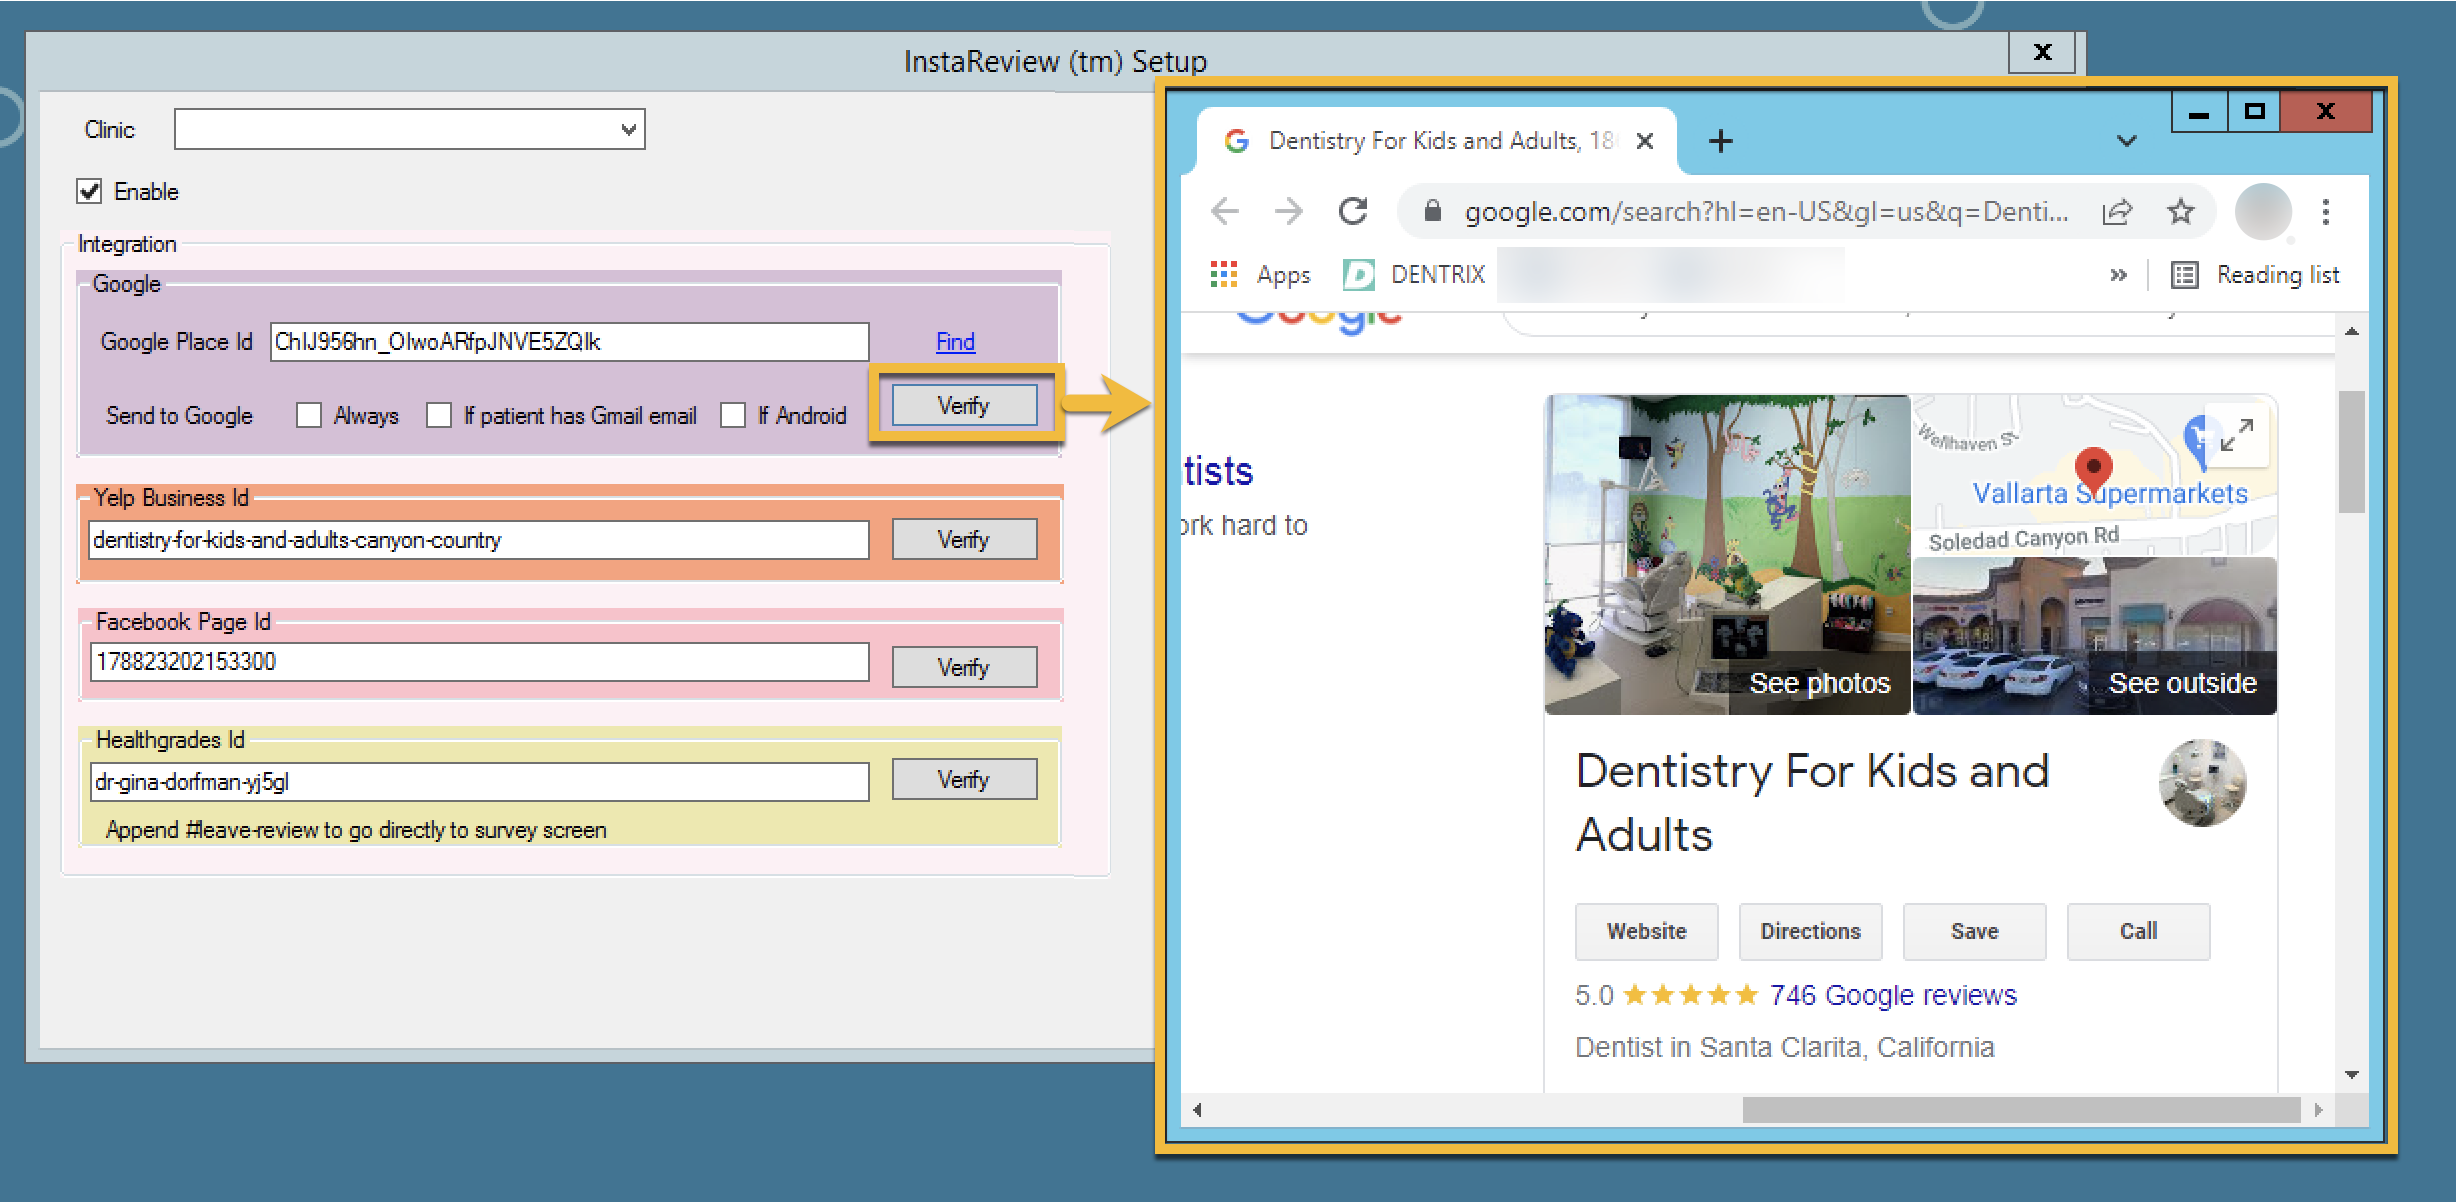Screen dimensions: 2456x1202
Task: Click the Call button
Action: pyautogui.click(x=2139, y=931)
